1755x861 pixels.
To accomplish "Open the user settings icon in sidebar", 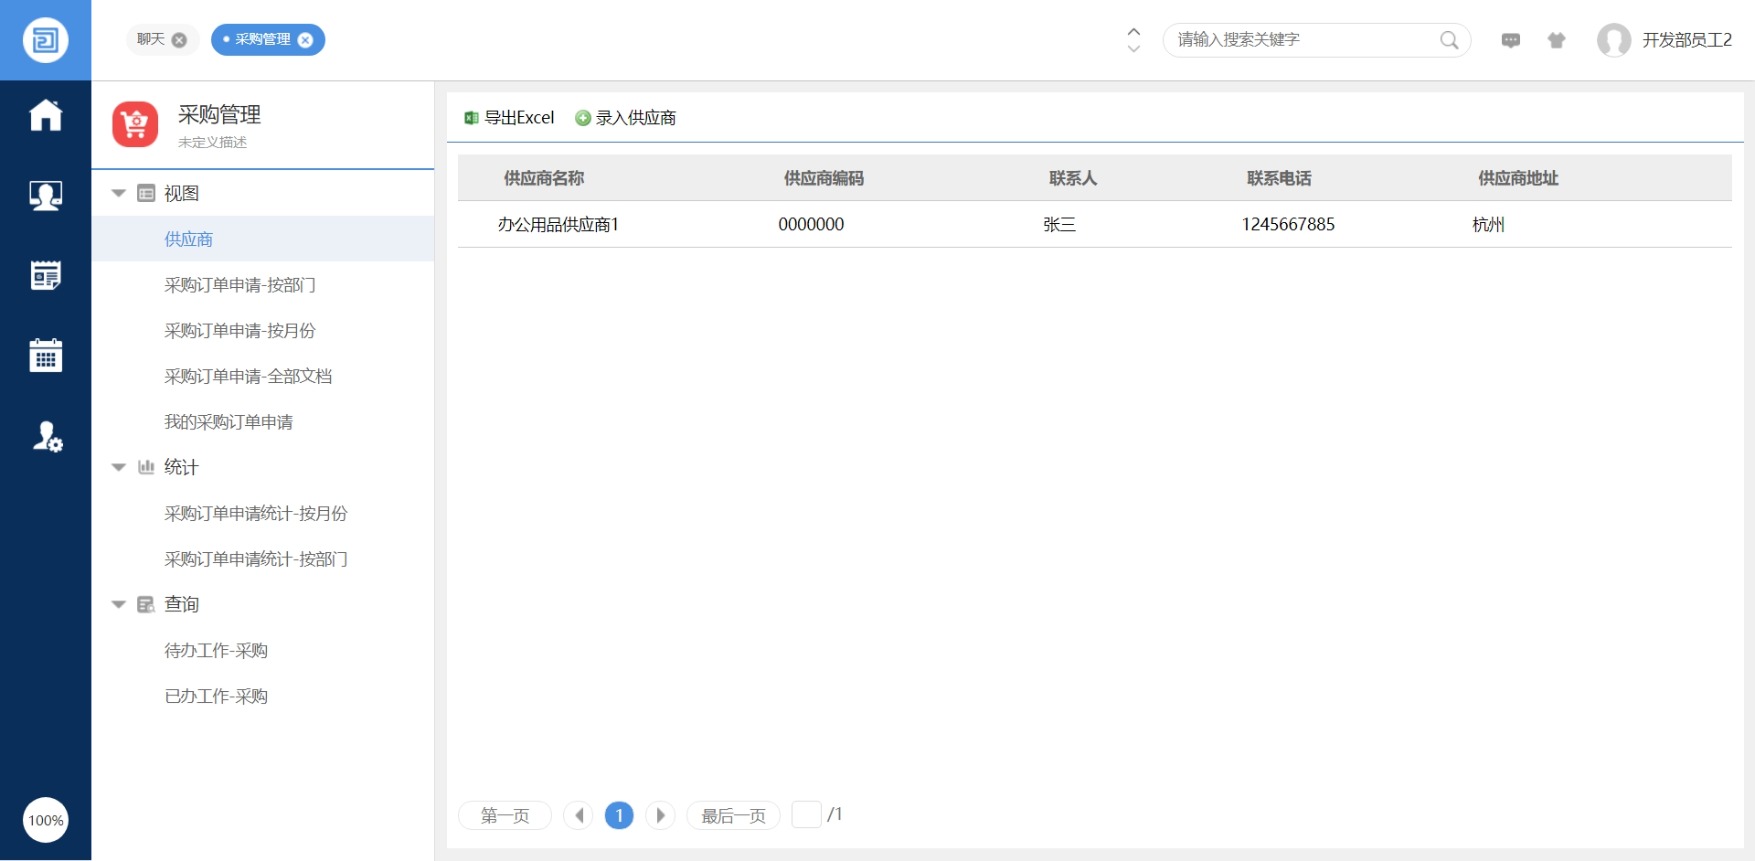I will click(47, 436).
